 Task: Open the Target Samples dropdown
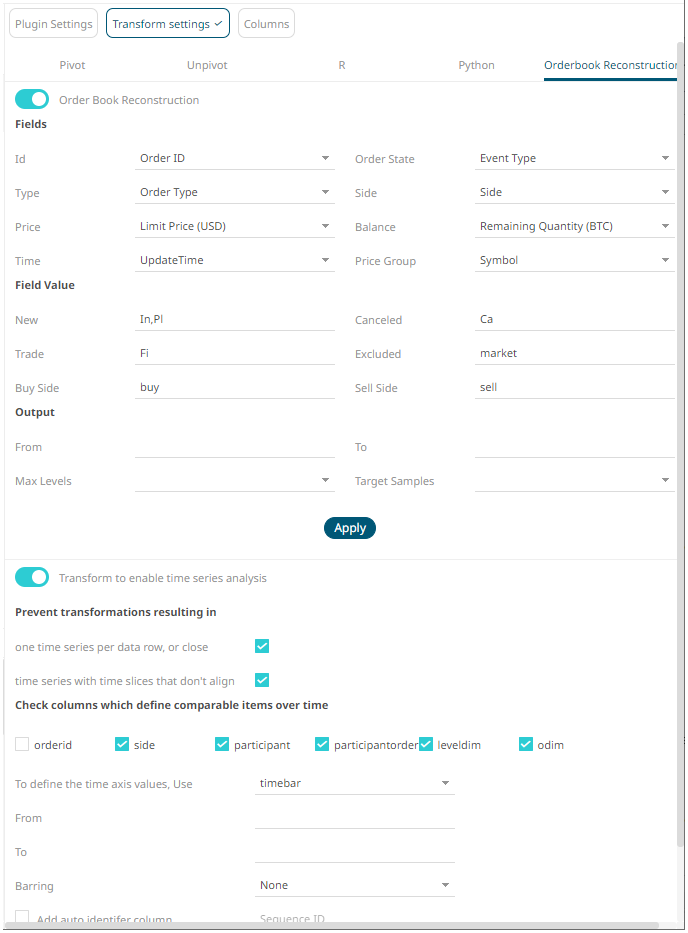574,480
